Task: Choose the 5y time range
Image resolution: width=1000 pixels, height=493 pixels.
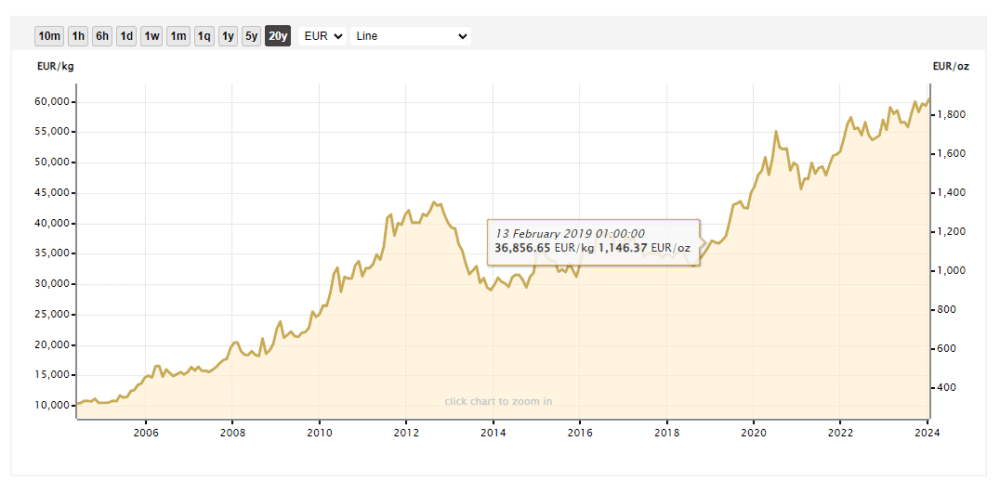Action: click(x=252, y=36)
